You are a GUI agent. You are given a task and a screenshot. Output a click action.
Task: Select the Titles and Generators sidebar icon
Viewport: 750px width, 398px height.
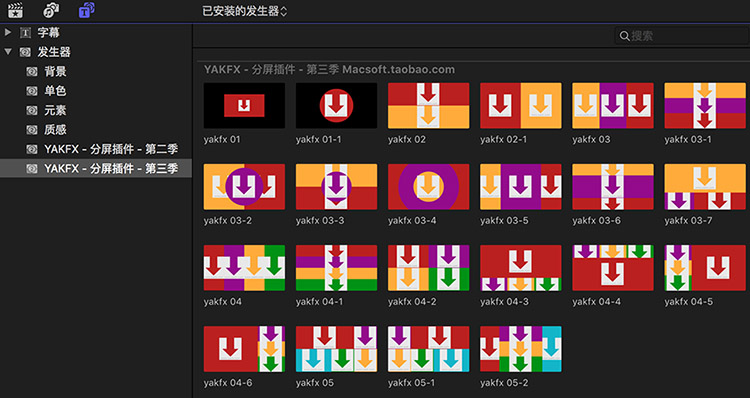(x=87, y=10)
